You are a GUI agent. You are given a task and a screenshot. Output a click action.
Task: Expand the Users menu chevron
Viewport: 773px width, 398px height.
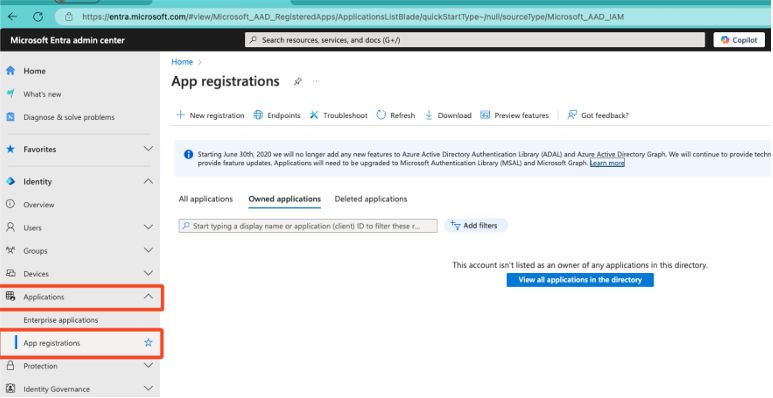[x=148, y=227]
